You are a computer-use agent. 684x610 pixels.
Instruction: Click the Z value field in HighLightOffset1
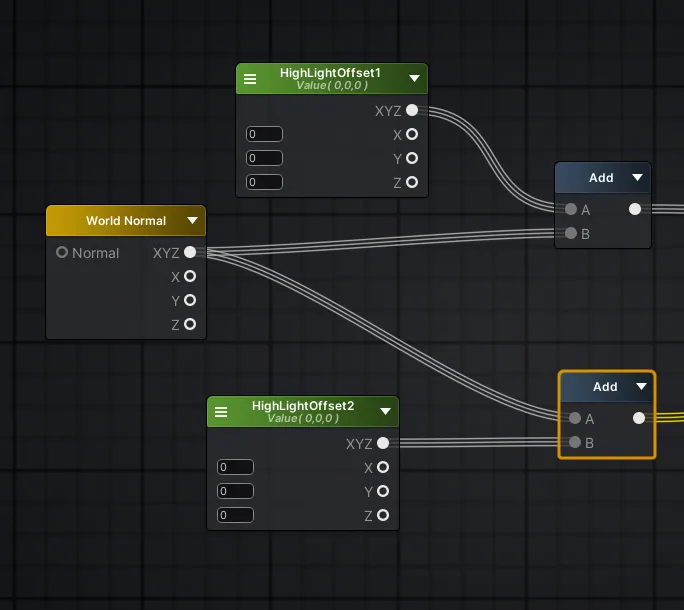point(264,182)
